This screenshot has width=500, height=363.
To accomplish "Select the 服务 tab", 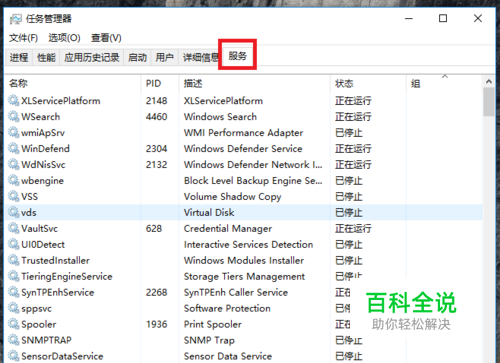I will click(237, 56).
